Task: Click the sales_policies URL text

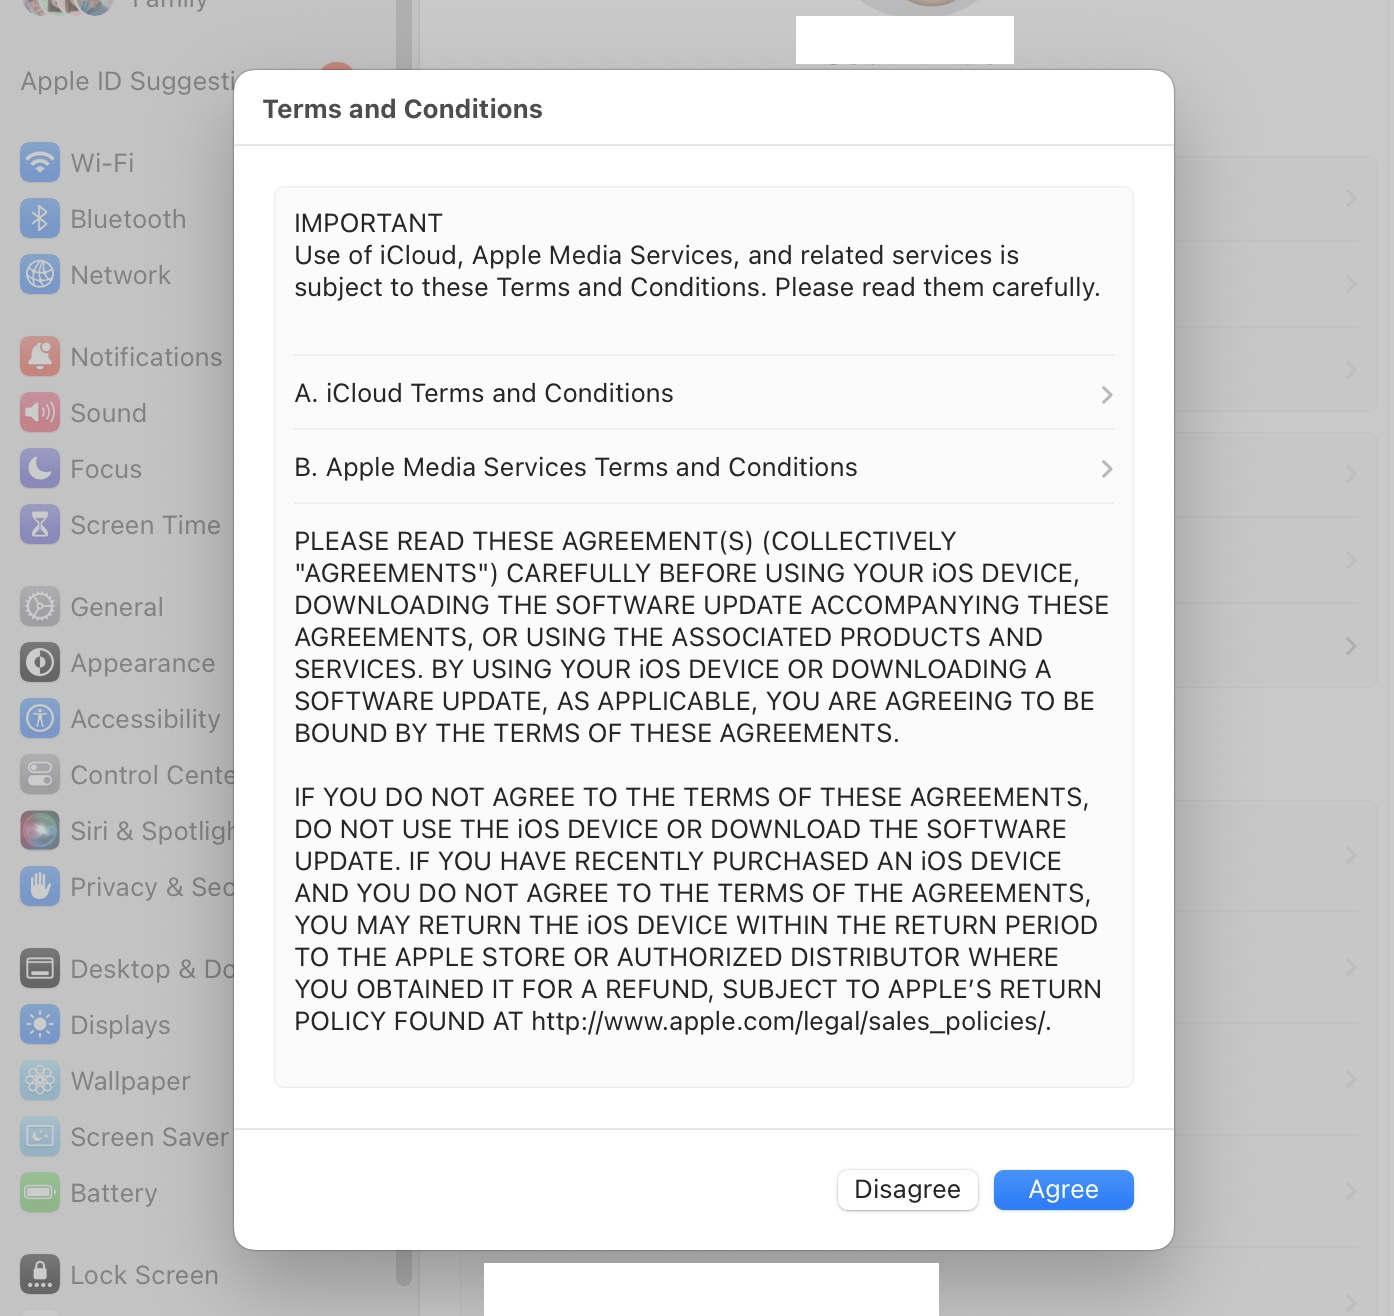Action: 791,1021
